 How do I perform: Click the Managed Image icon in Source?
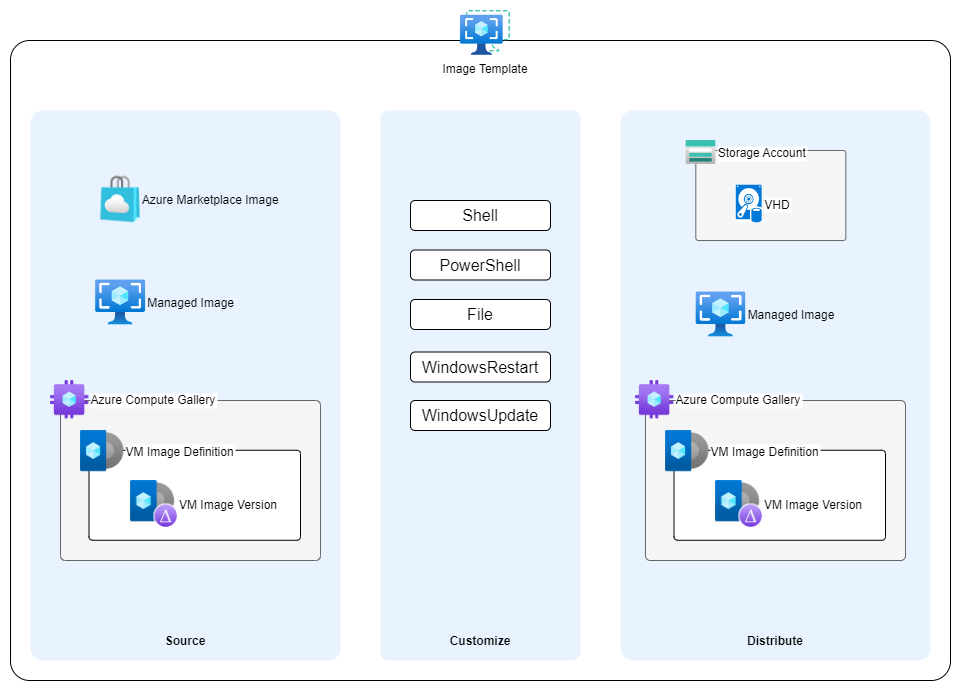click(x=120, y=302)
